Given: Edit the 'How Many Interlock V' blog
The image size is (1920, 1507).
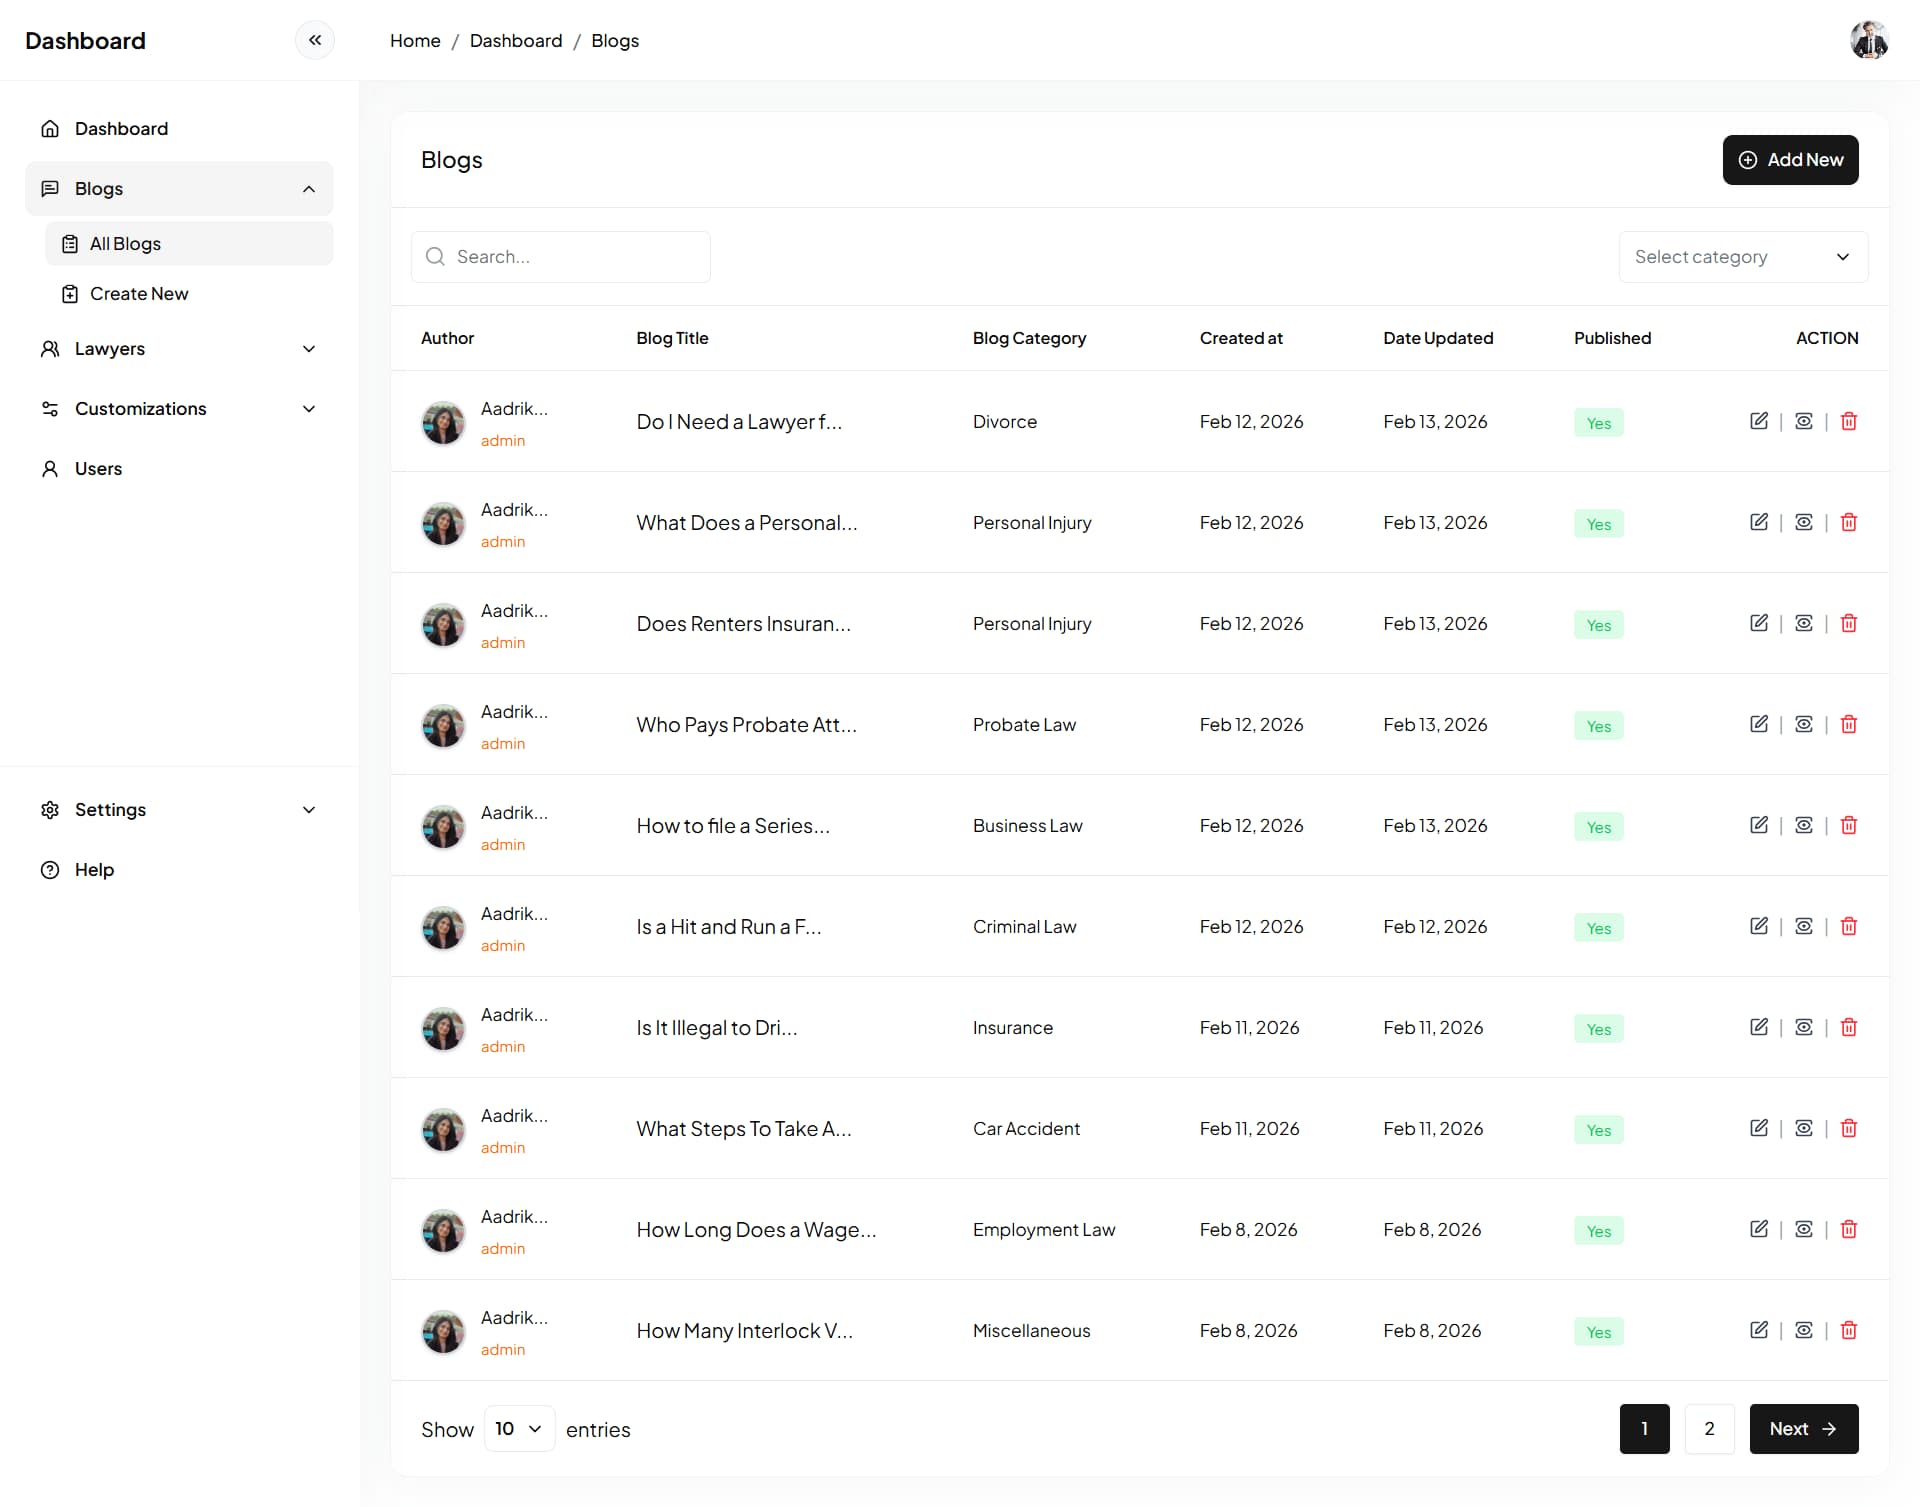Looking at the screenshot, I should point(1759,1330).
